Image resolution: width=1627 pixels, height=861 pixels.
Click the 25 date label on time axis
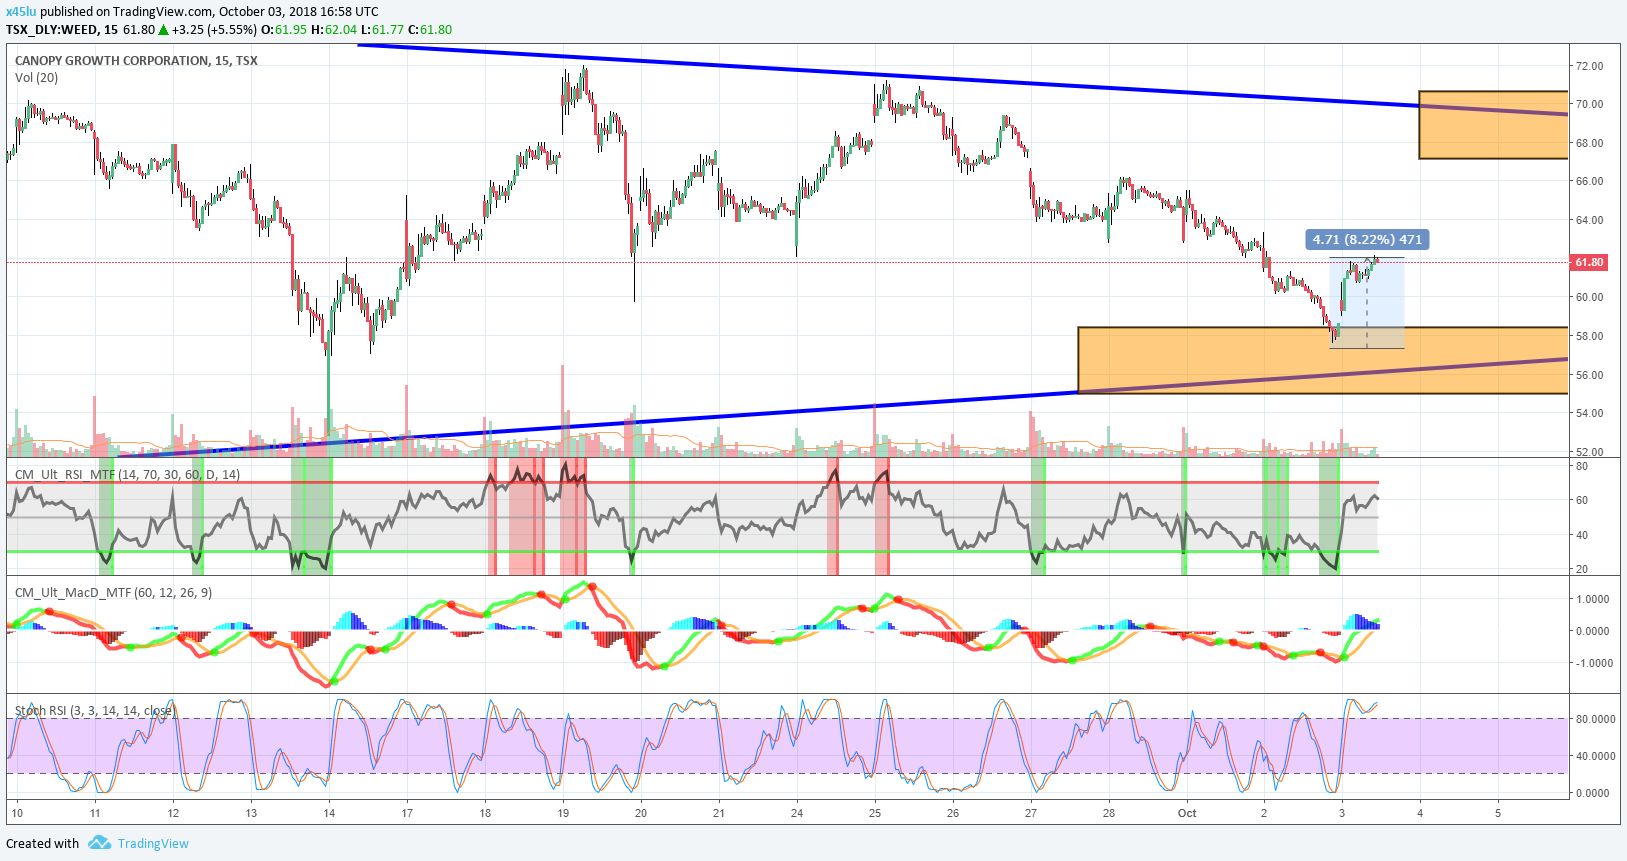coord(875,813)
